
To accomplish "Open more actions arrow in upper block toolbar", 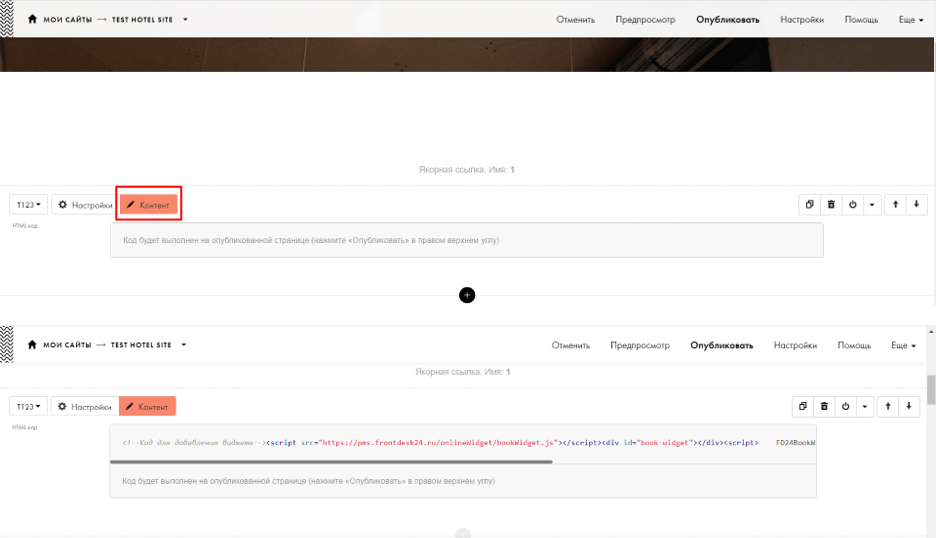I will [872, 204].
